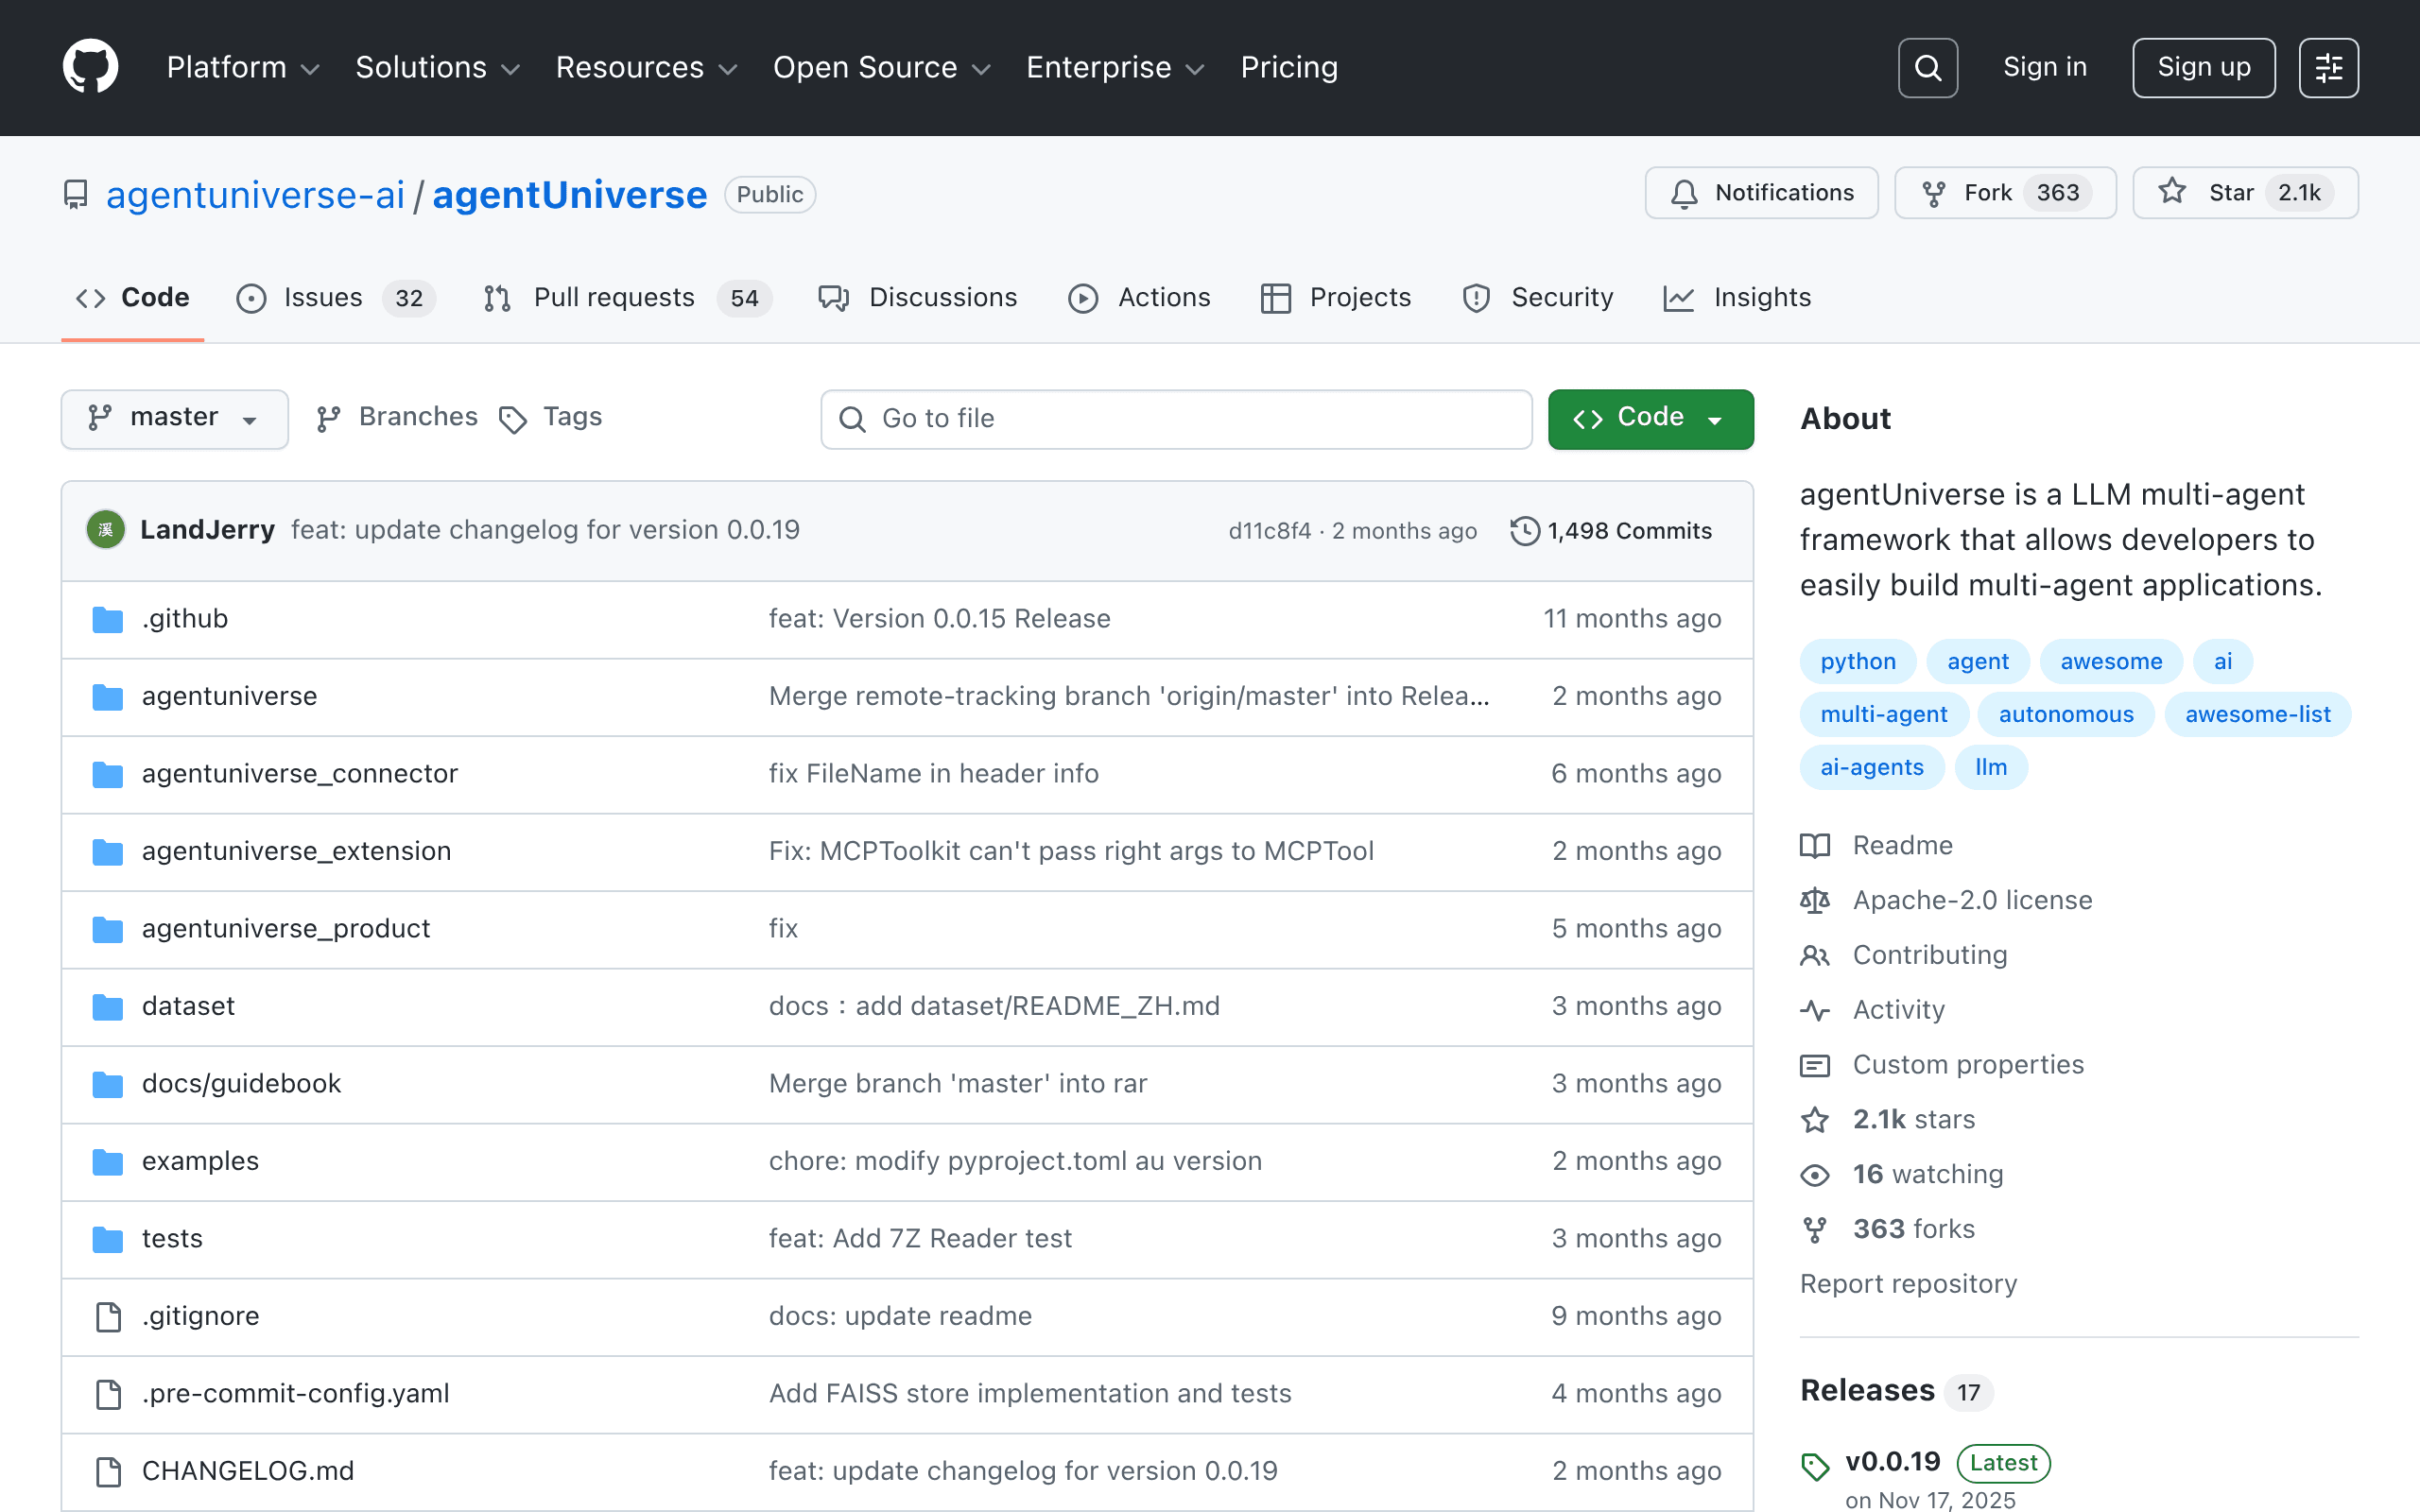Open 'feat: Add 7Z Reader test' commit message
Viewport: 2420px width, 1512px height.
click(920, 1239)
